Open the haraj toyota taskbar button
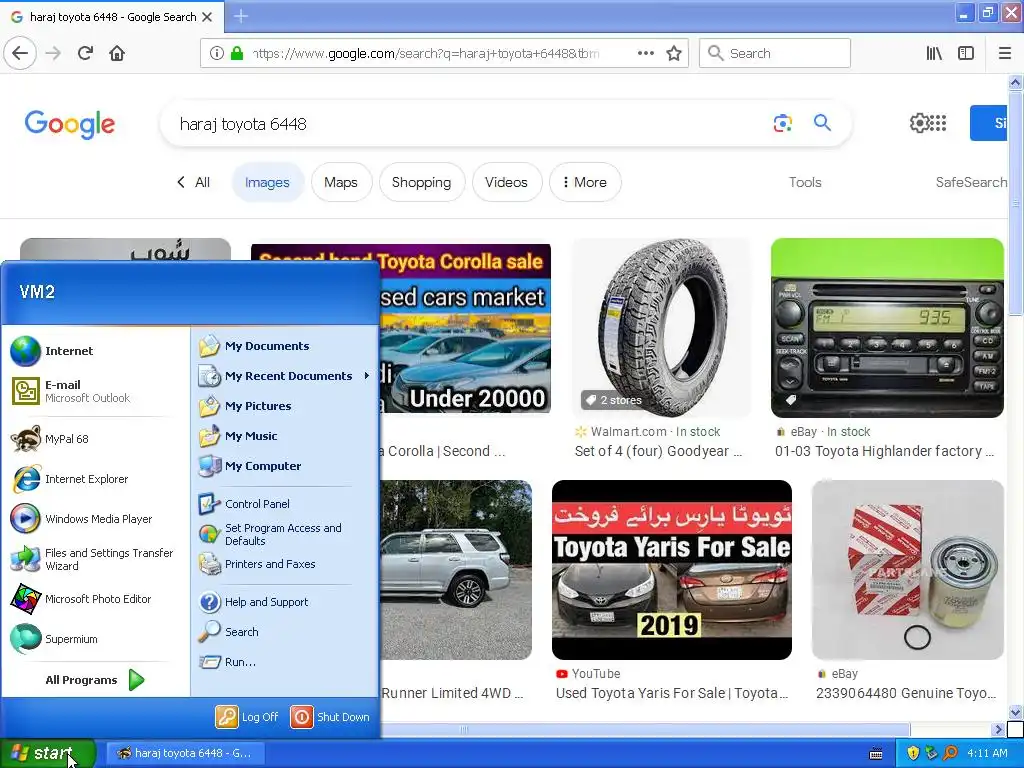Viewport: 1024px width, 768px height. (x=186, y=753)
